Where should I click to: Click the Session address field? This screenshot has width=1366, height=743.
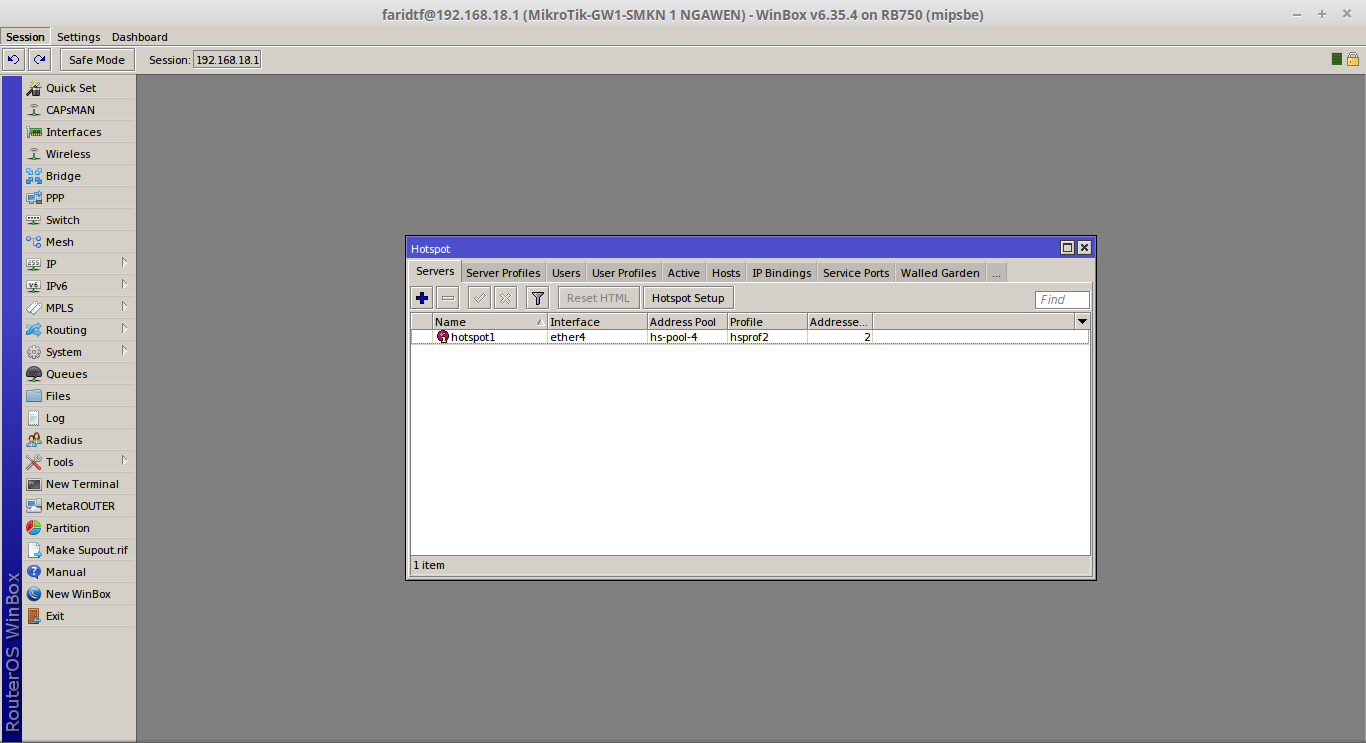point(227,60)
